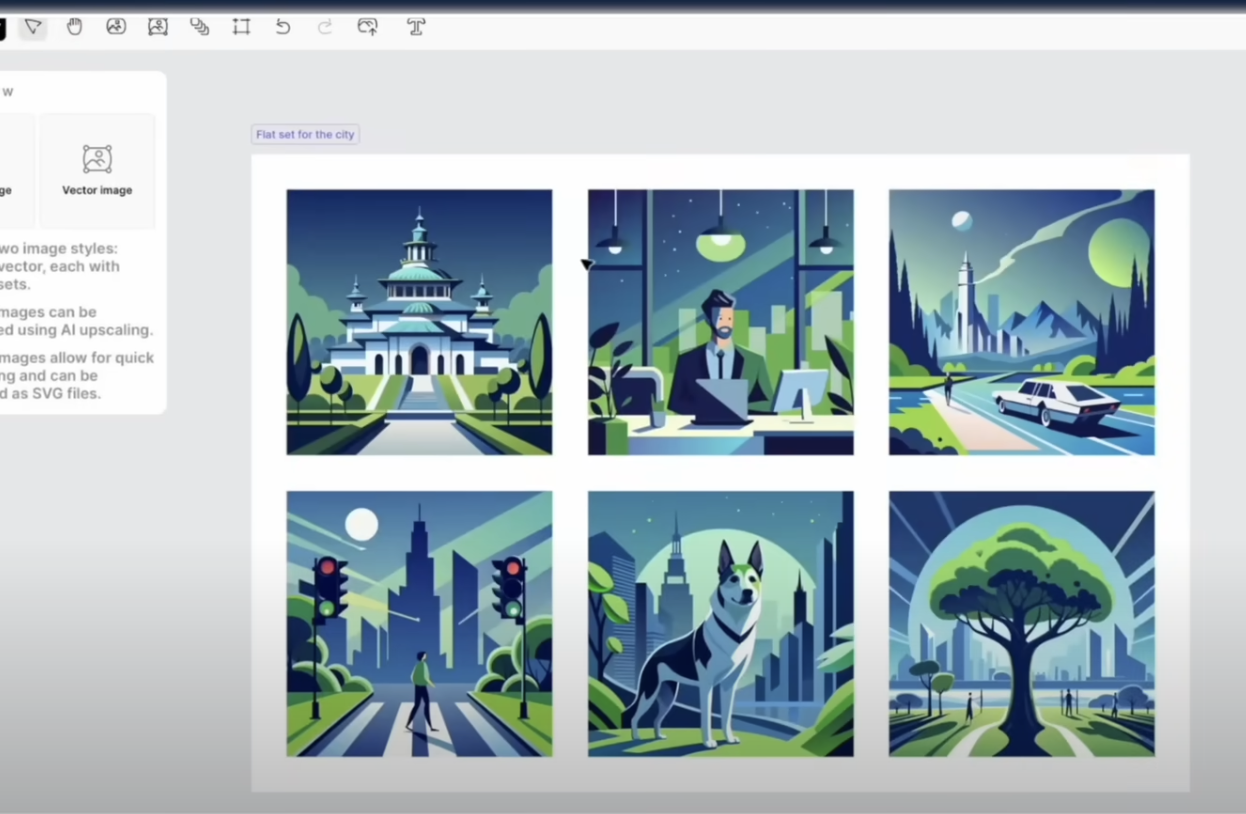Select the large tree park illustration

click(x=1021, y=623)
